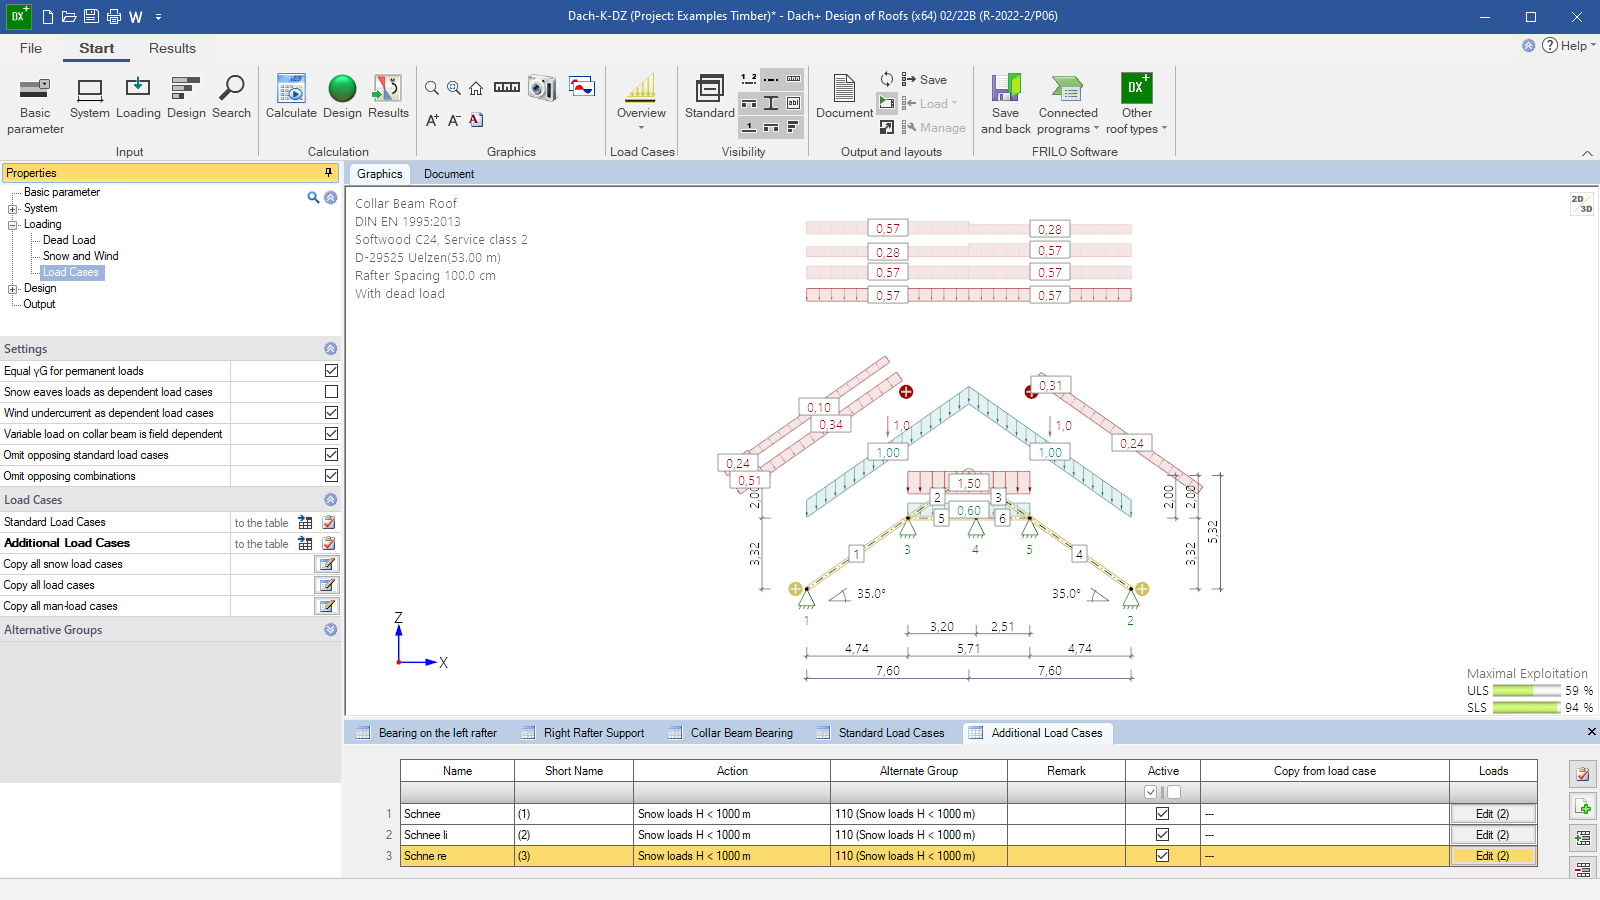Run Calculate from the ribbon
The image size is (1600, 900).
pyautogui.click(x=291, y=97)
